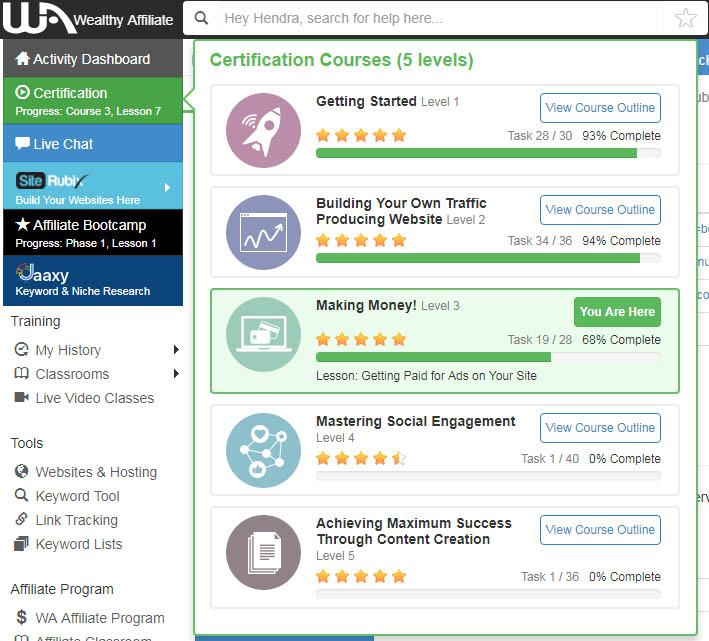The height and width of the screenshot is (641, 709).
Task: Click the Wealthy Affiliate logo
Action: tap(88, 18)
